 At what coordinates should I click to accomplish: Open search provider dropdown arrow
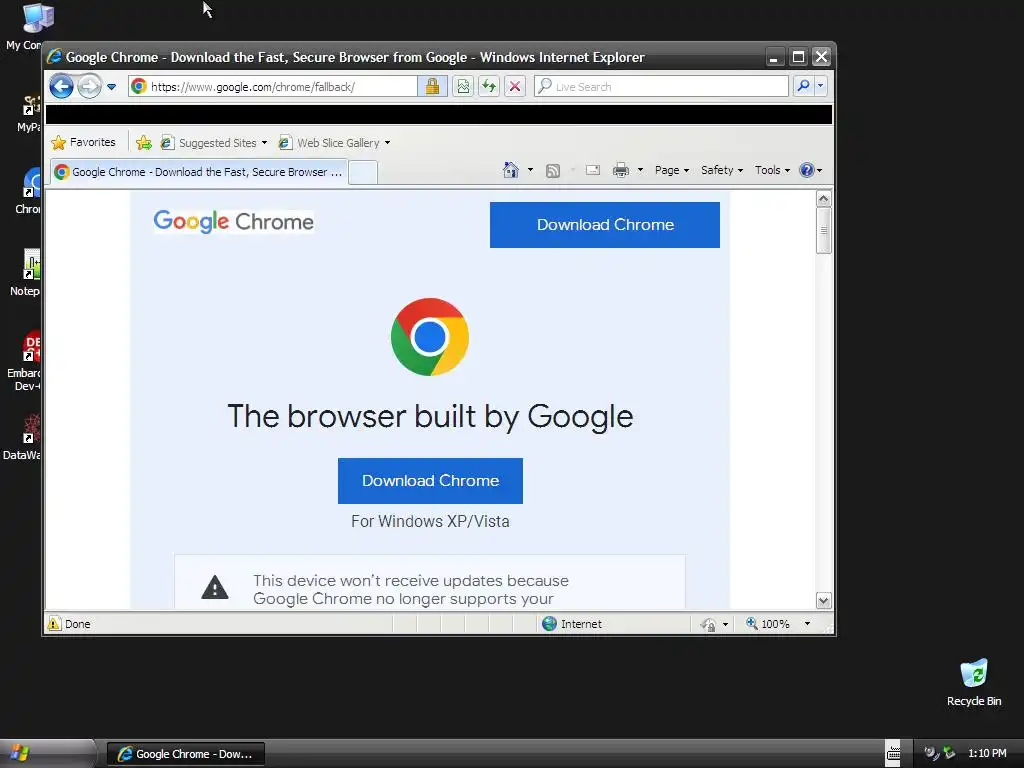(x=821, y=86)
